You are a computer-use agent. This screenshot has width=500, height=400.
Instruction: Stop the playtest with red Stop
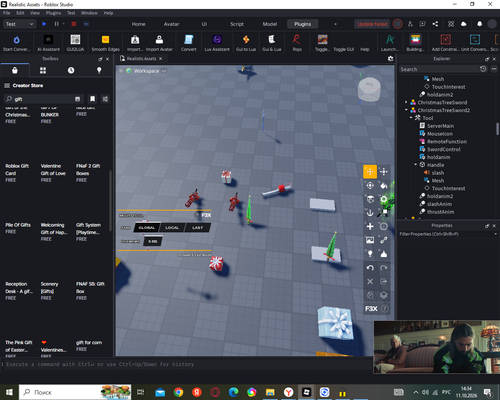click(x=74, y=24)
